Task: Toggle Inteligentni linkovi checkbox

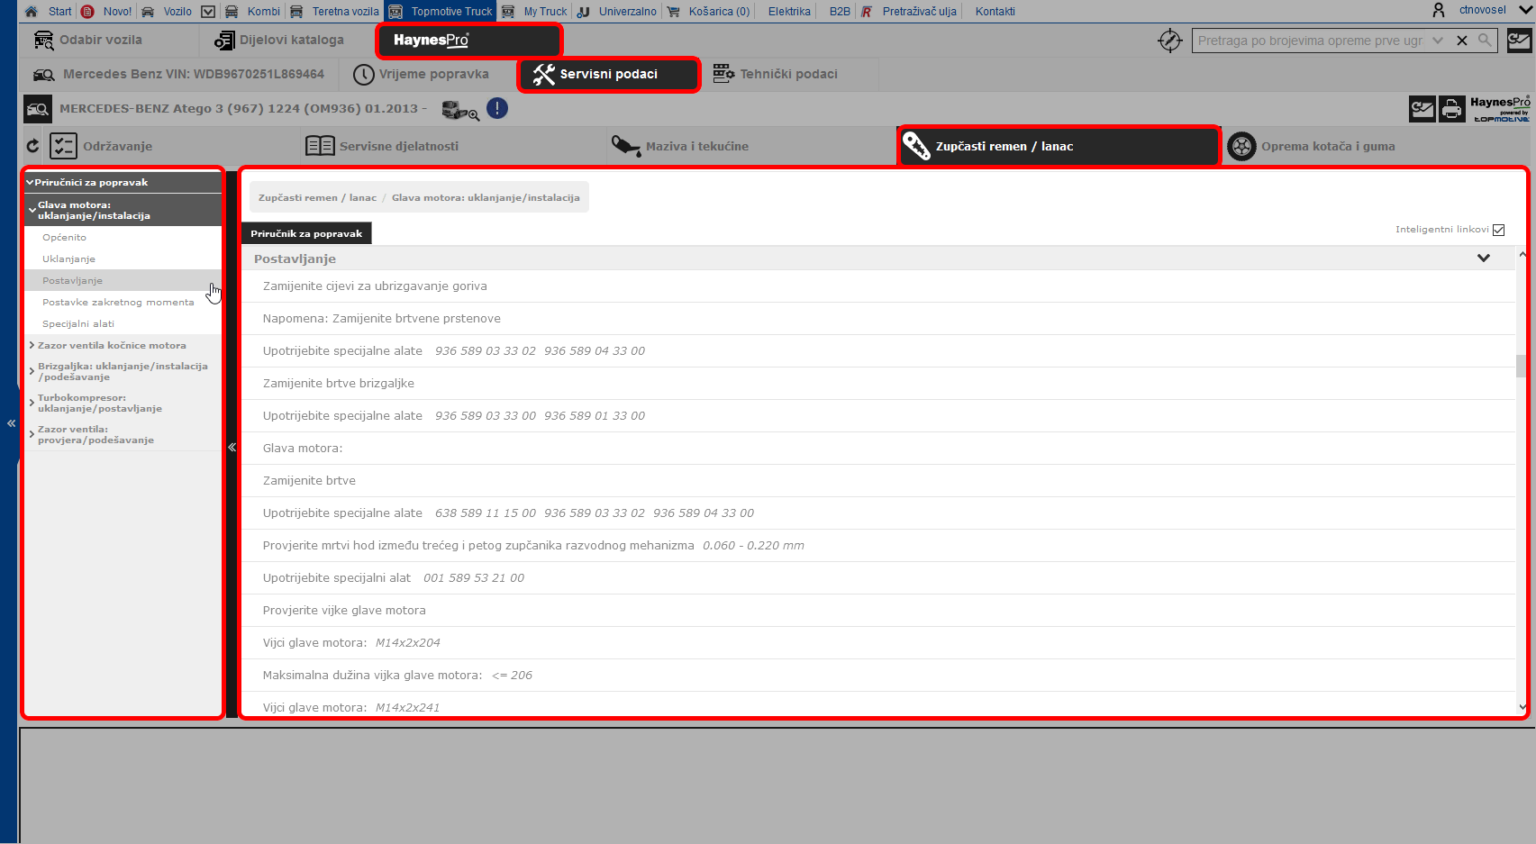Action: point(1498,230)
